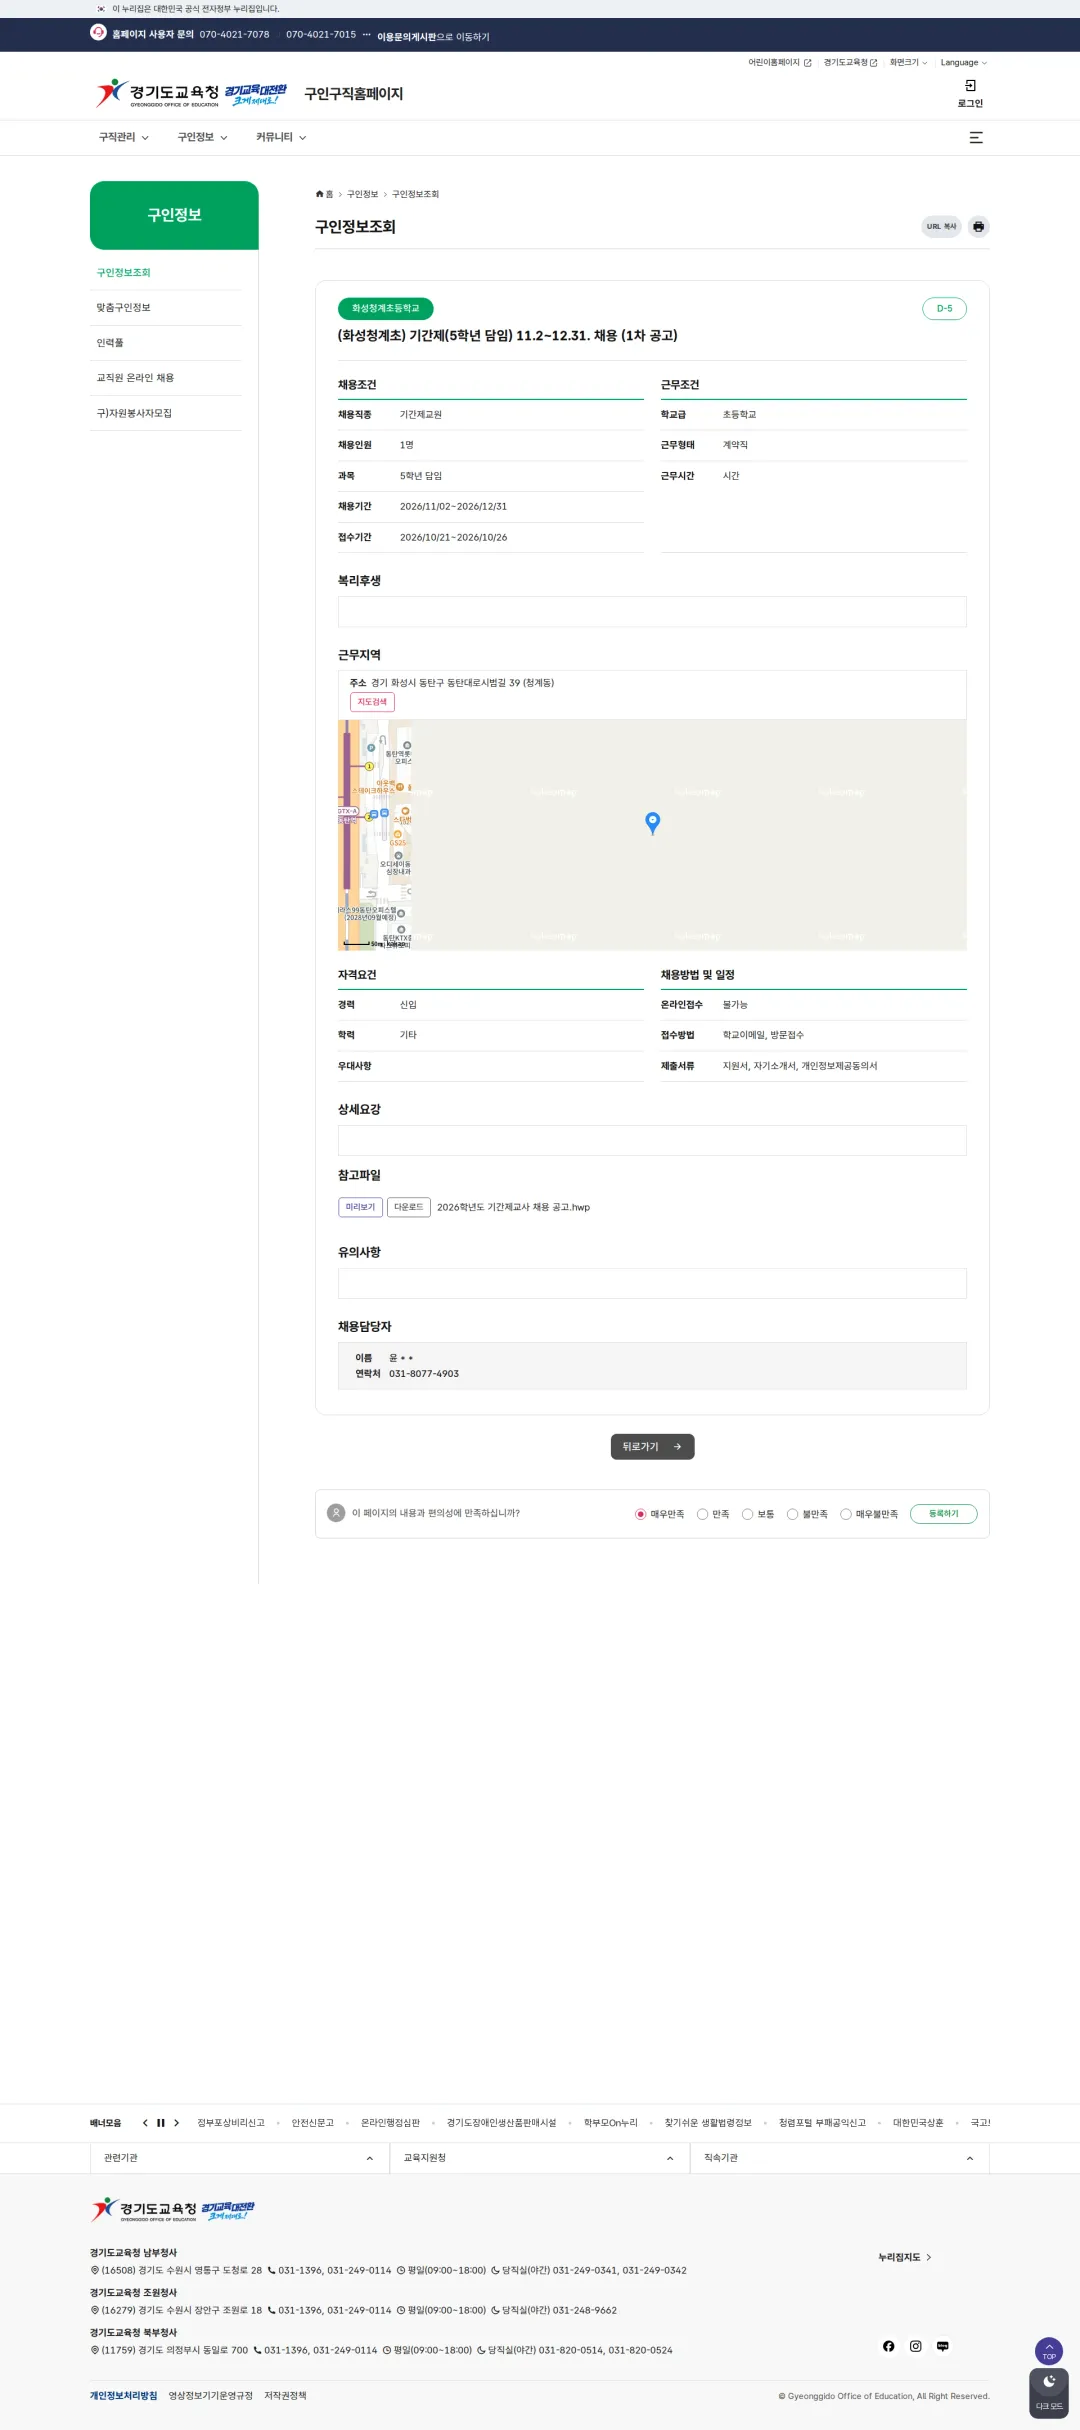Select the 만족 radio button
The height and width of the screenshot is (2430, 1080).
[x=702, y=1514]
